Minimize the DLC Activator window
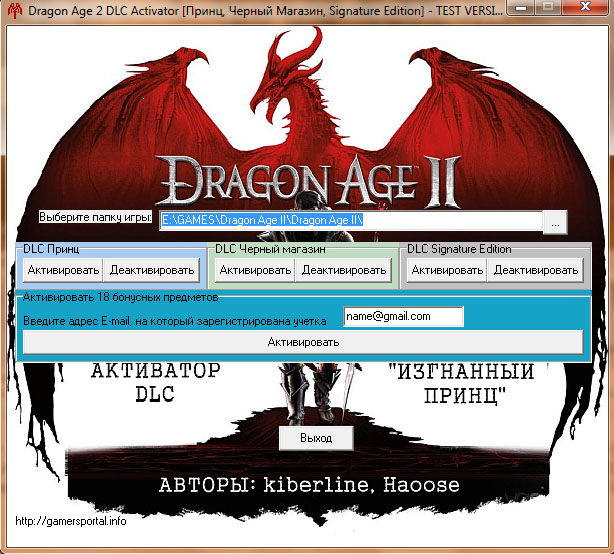 coord(521,7)
